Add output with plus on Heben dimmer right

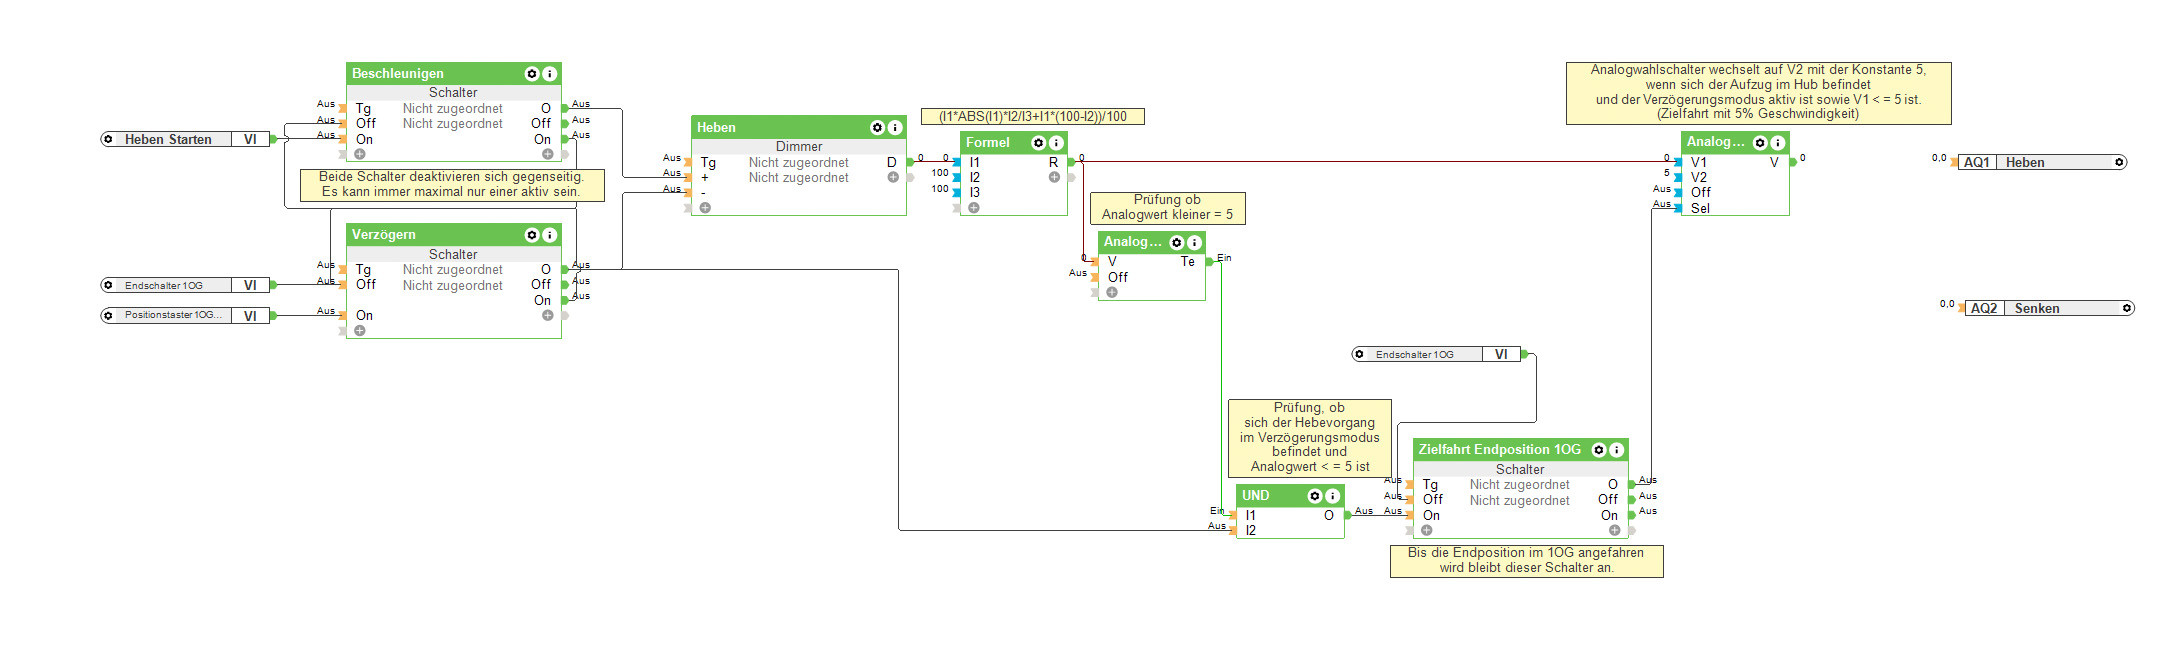tap(893, 177)
